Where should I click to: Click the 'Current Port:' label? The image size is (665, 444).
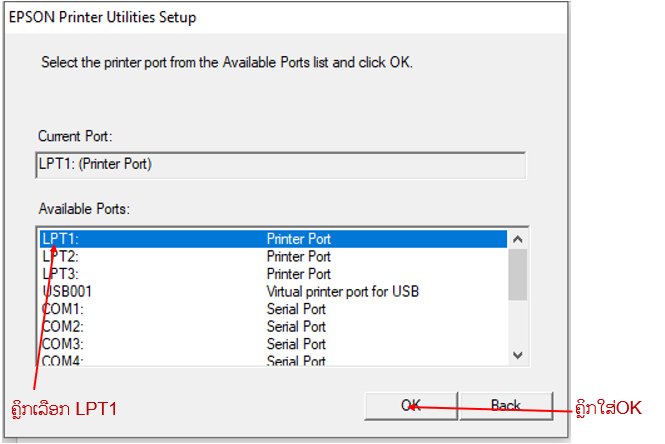[77, 135]
